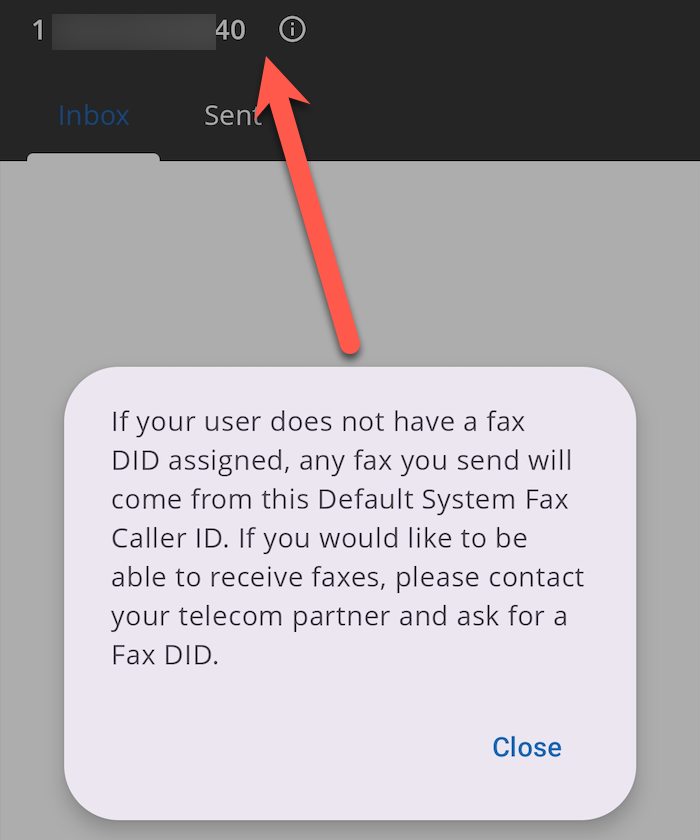Click the red arrow's tail end
700x840 pixels.
[x=350, y=346]
